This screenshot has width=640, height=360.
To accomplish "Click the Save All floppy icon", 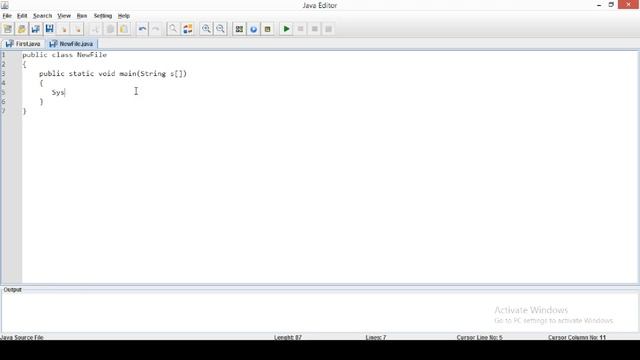I will point(49,29).
